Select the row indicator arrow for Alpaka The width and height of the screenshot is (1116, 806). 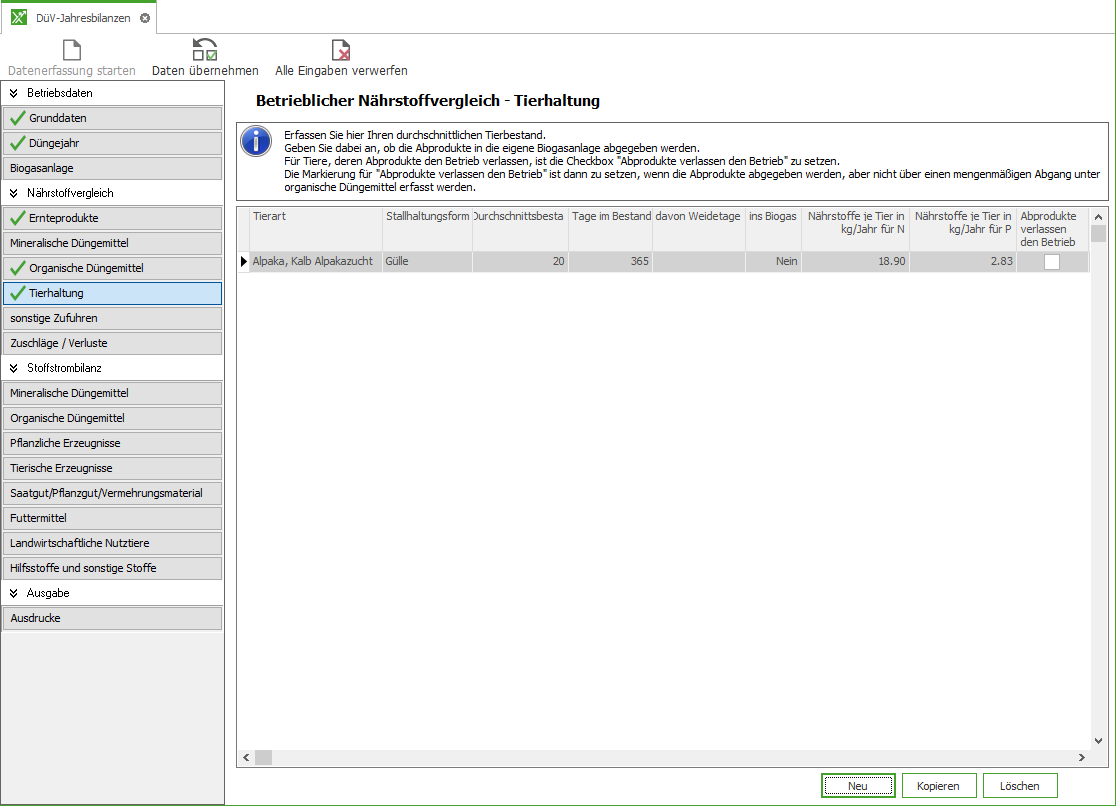tap(243, 262)
